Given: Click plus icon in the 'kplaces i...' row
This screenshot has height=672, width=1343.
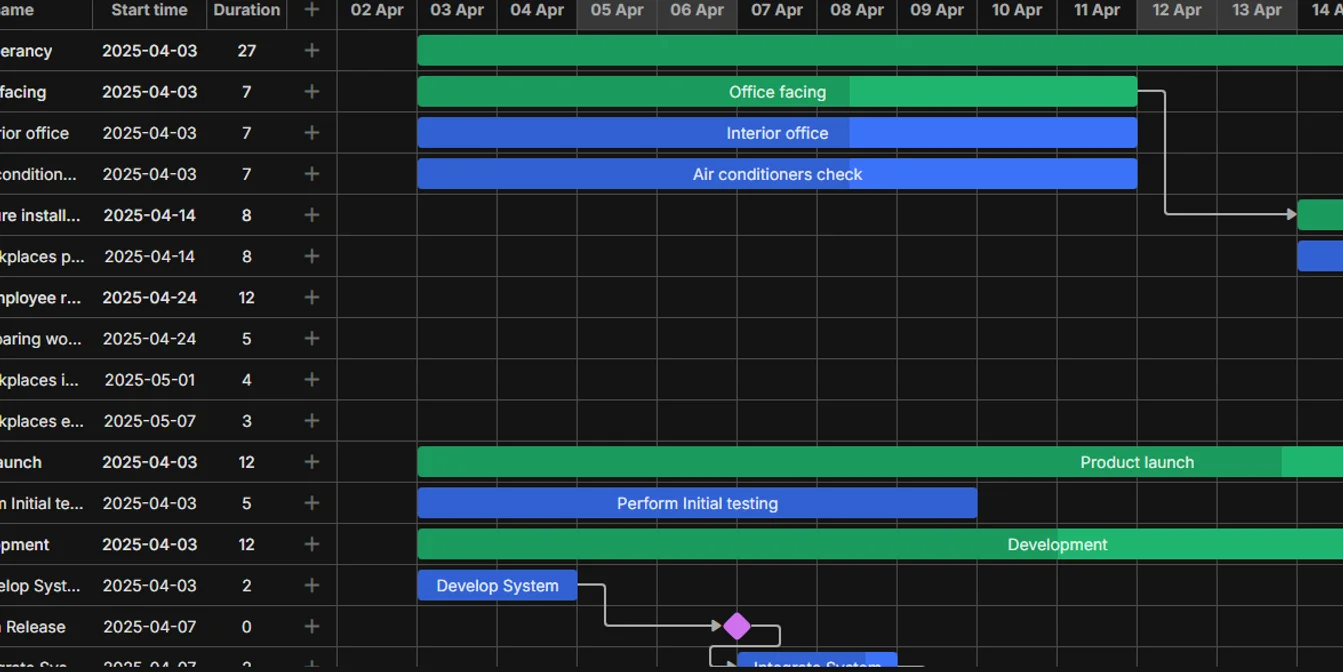Looking at the screenshot, I should [312, 379].
